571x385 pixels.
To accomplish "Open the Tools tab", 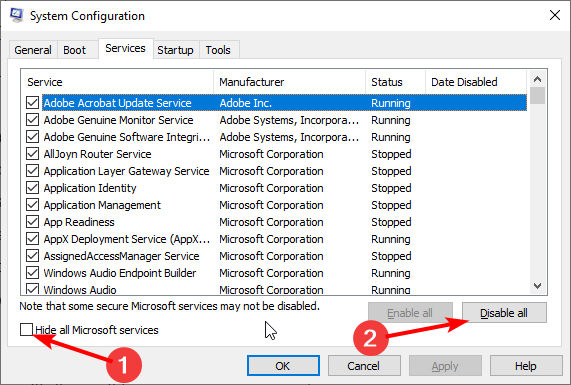I will point(218,50).
